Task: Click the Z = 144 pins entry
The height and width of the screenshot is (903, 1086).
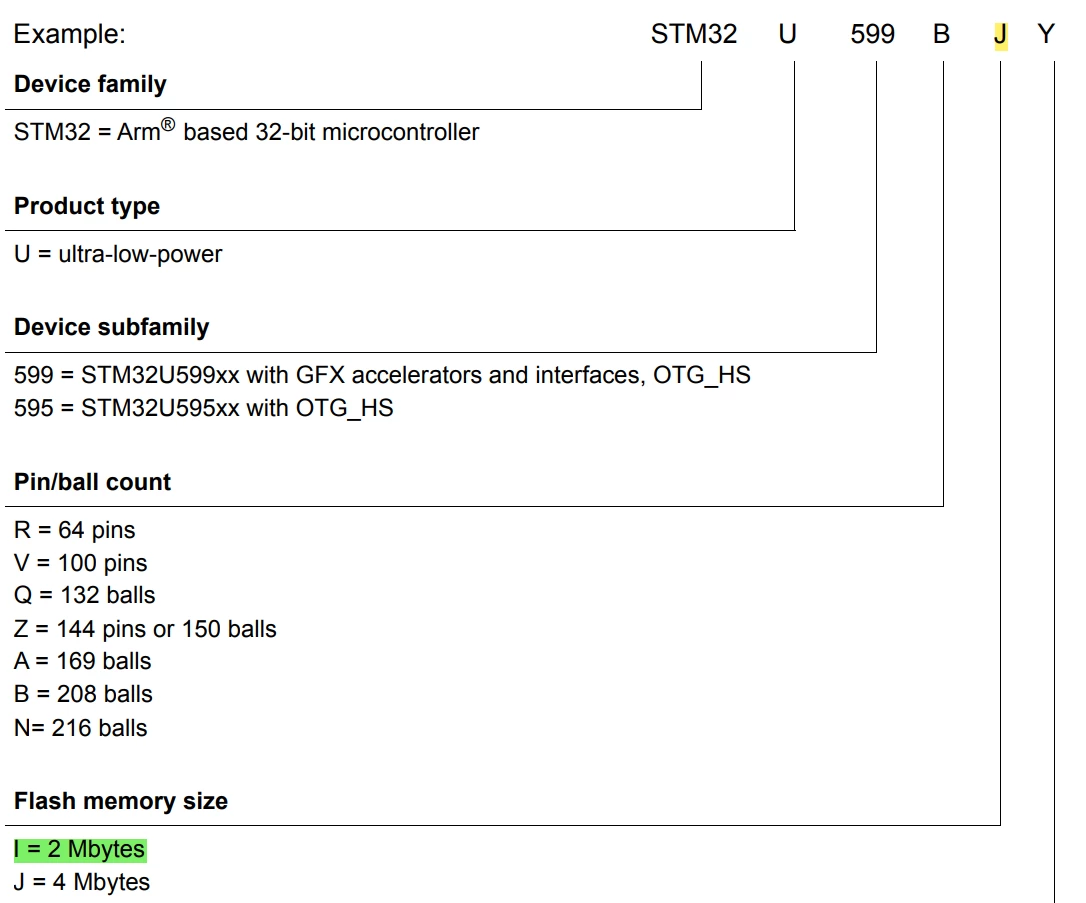Action: coord(145,629)
